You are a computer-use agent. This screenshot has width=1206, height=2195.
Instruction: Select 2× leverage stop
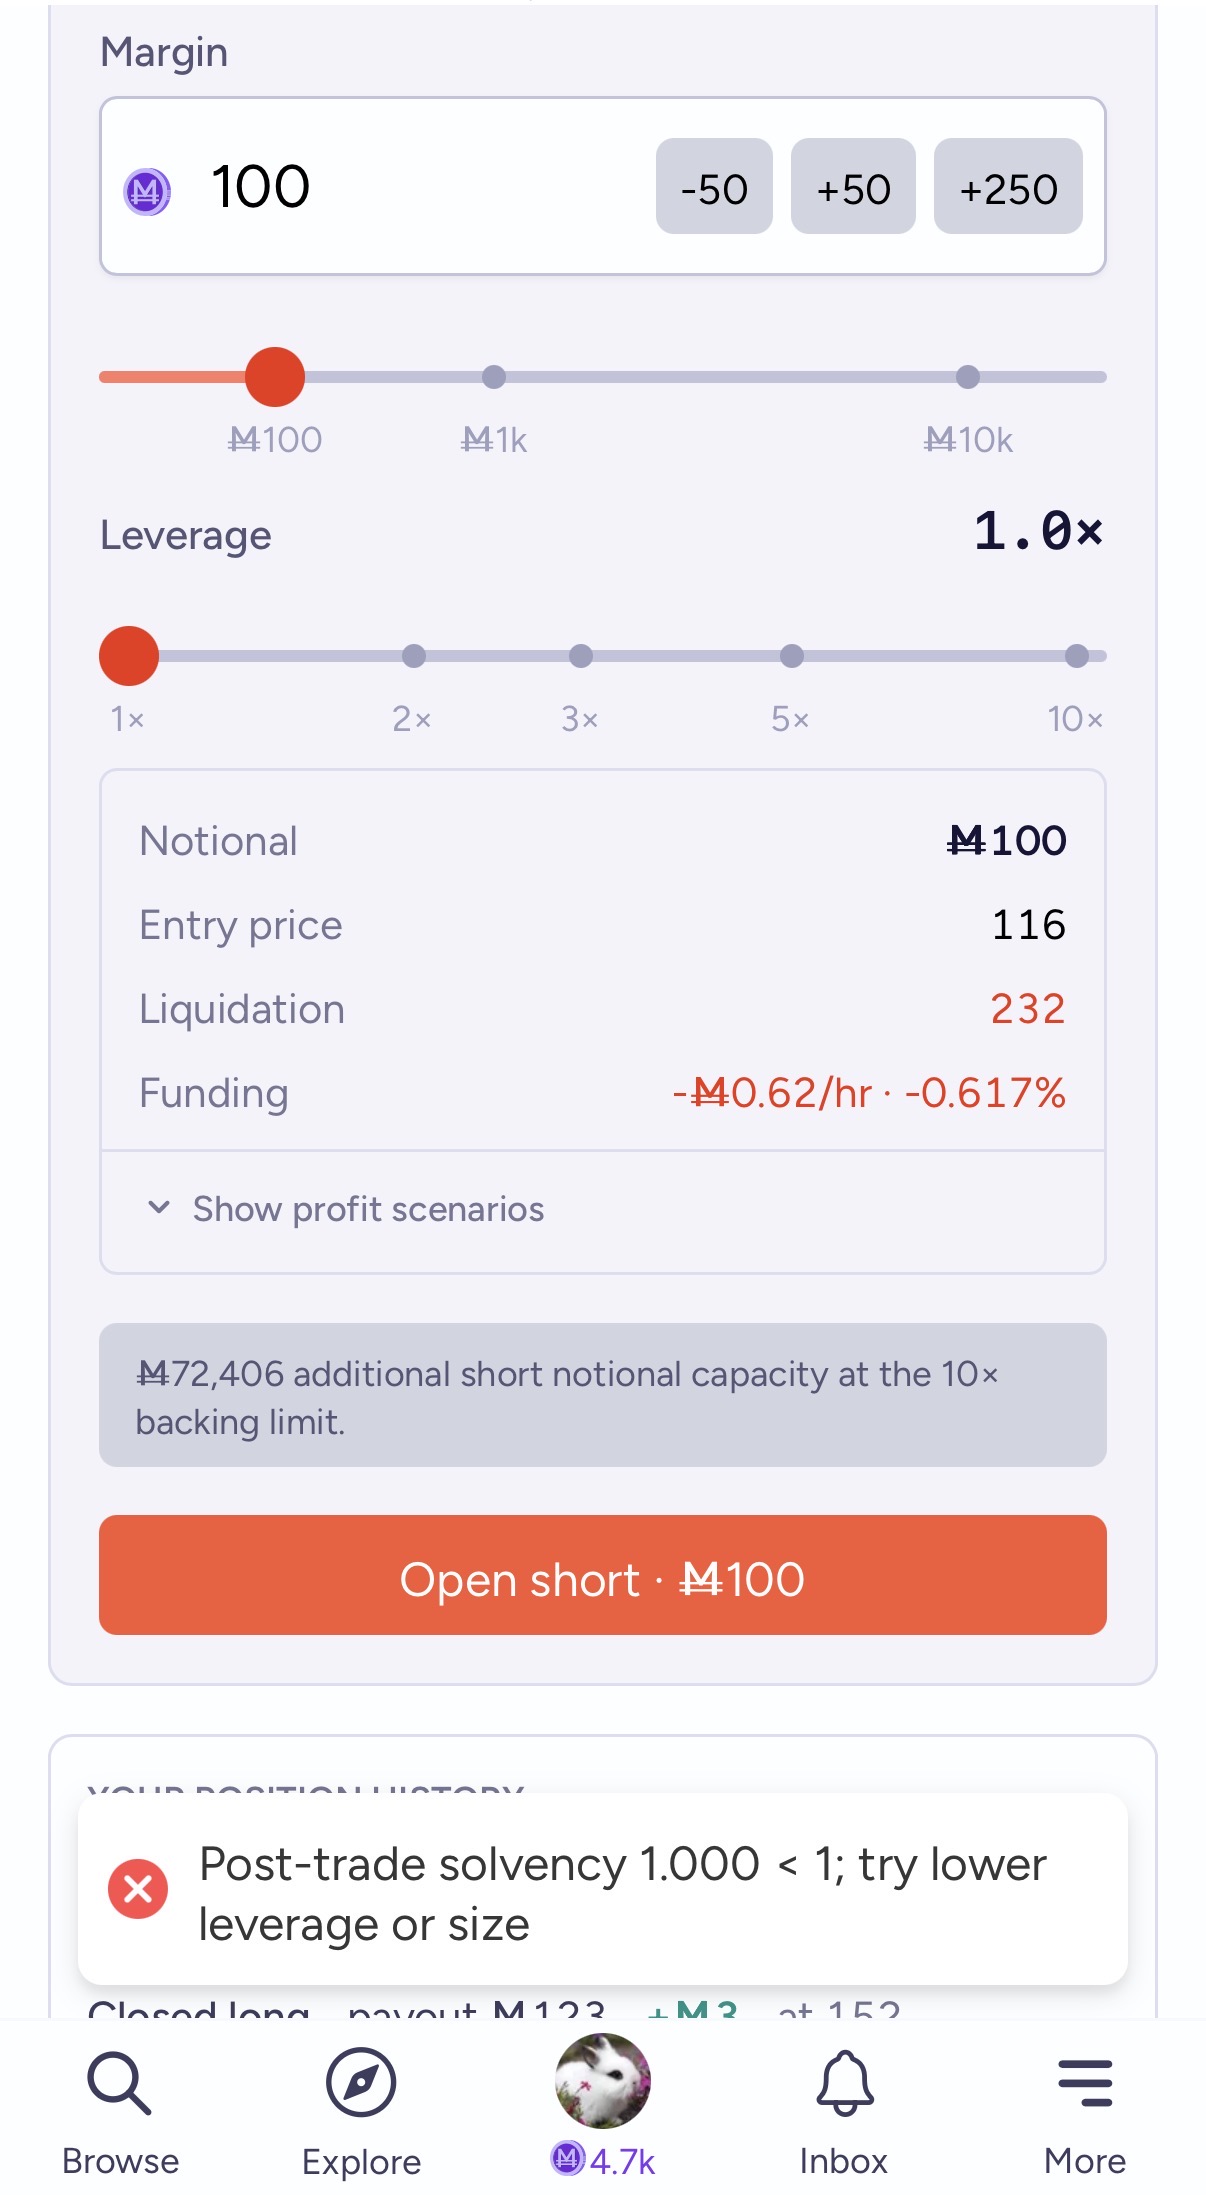point(414,656)
